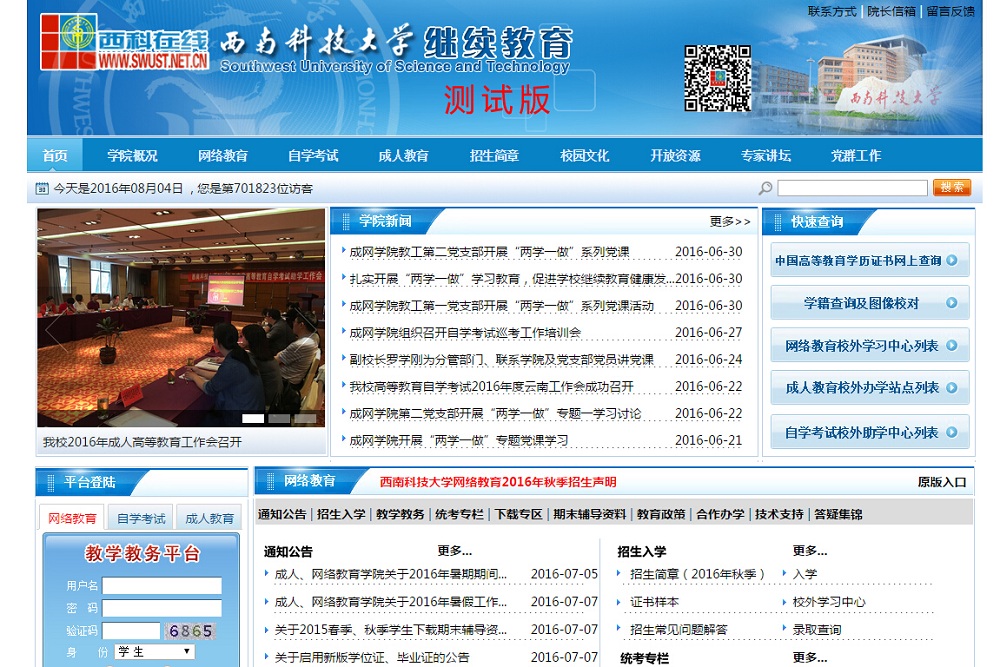Open news 副校长罗学刚为分管部门讲党课

pos(501,359)
